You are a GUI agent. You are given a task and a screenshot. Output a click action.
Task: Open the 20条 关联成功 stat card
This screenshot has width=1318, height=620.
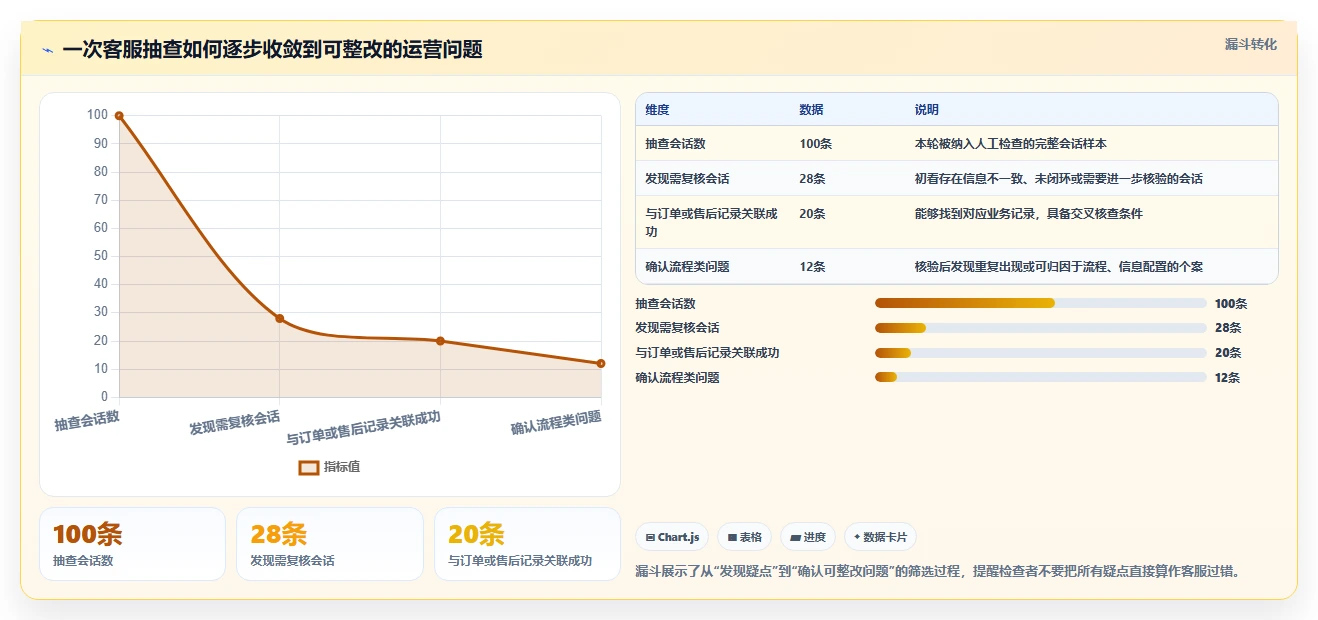click(527, 544)
